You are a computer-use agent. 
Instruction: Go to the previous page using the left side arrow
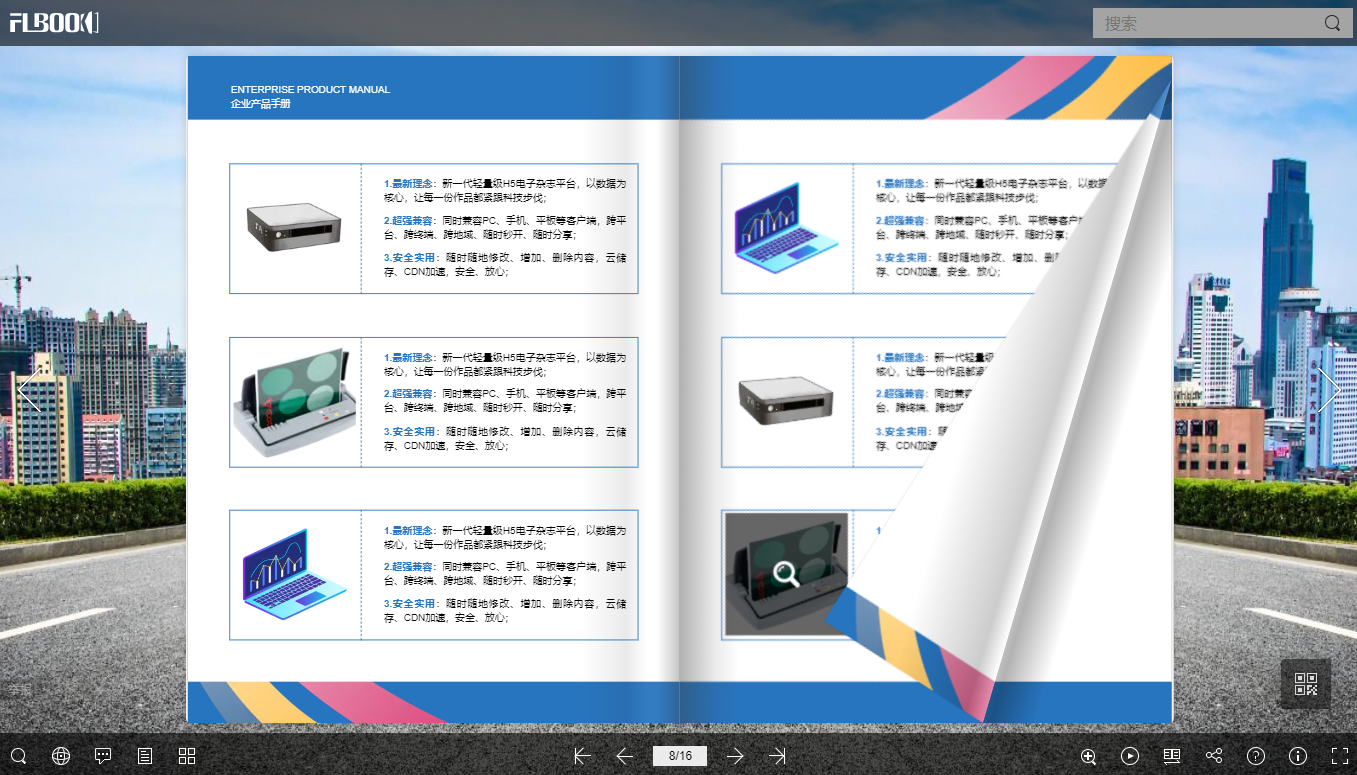click(x=29, y=390)
